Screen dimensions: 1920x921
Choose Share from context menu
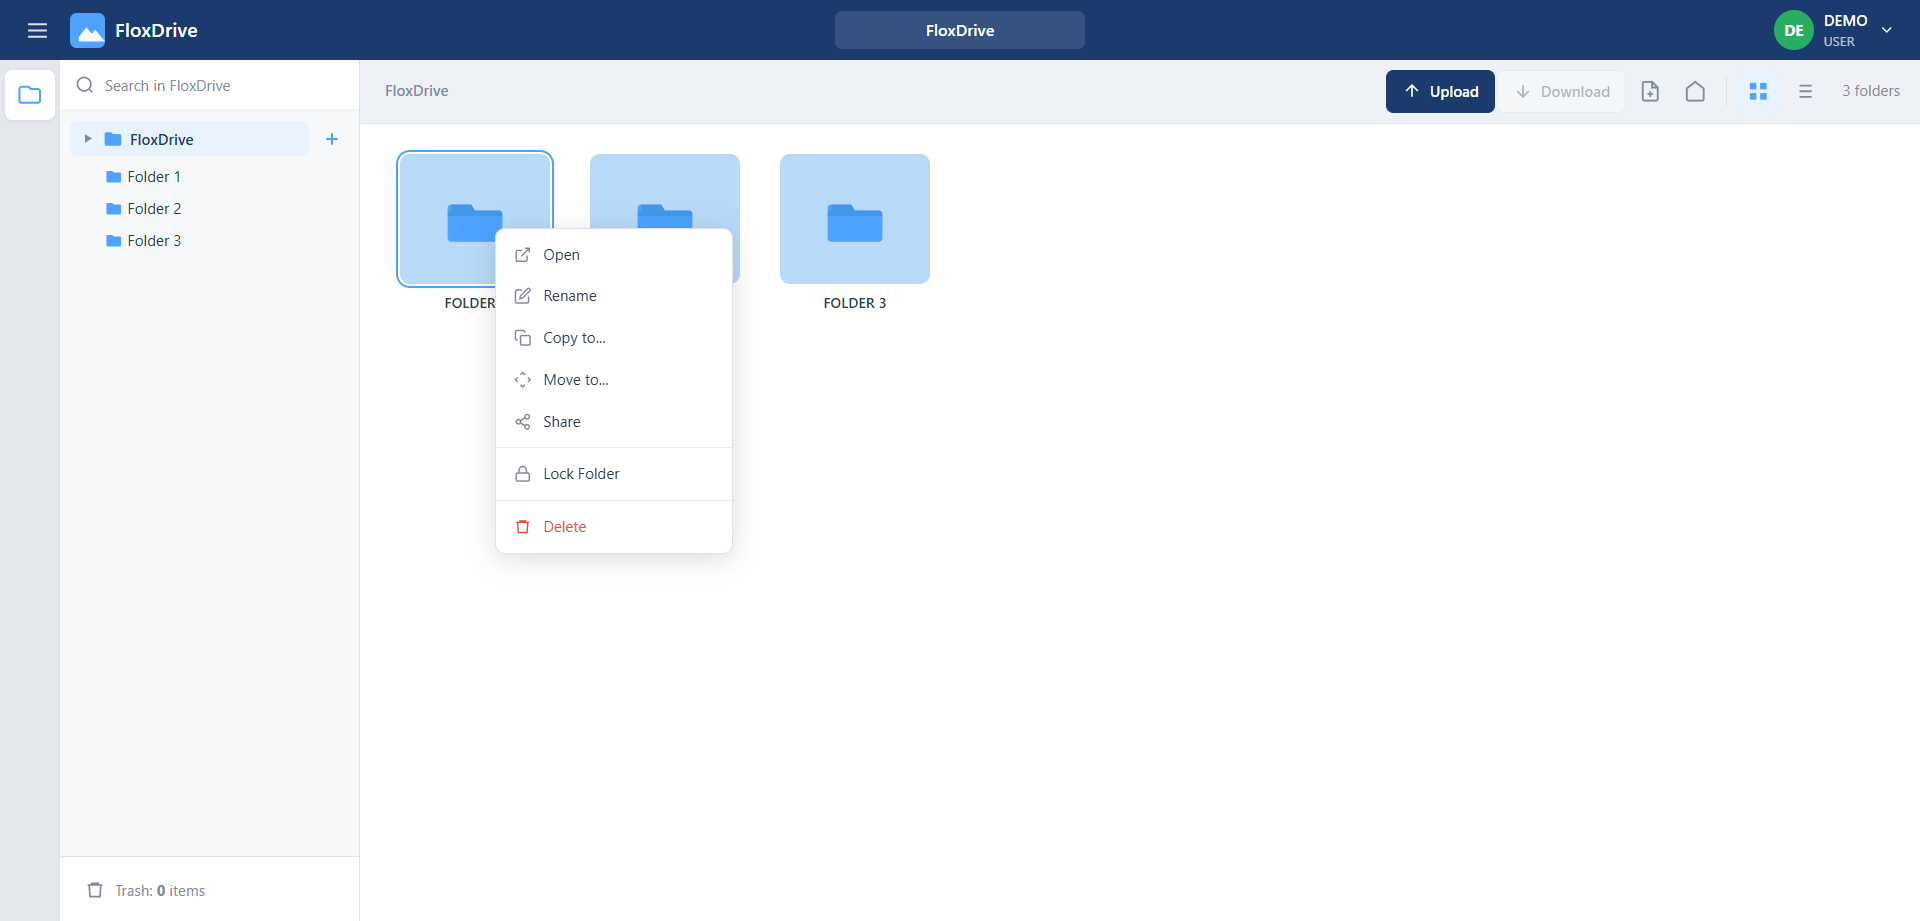click(614, 422)
